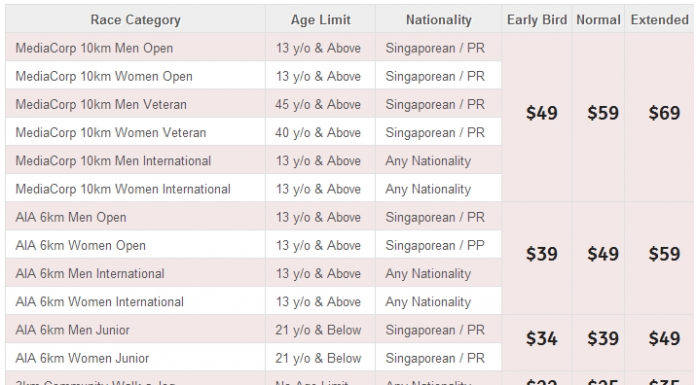Click MediaCorp 10km Men International entry

(113, 161)
